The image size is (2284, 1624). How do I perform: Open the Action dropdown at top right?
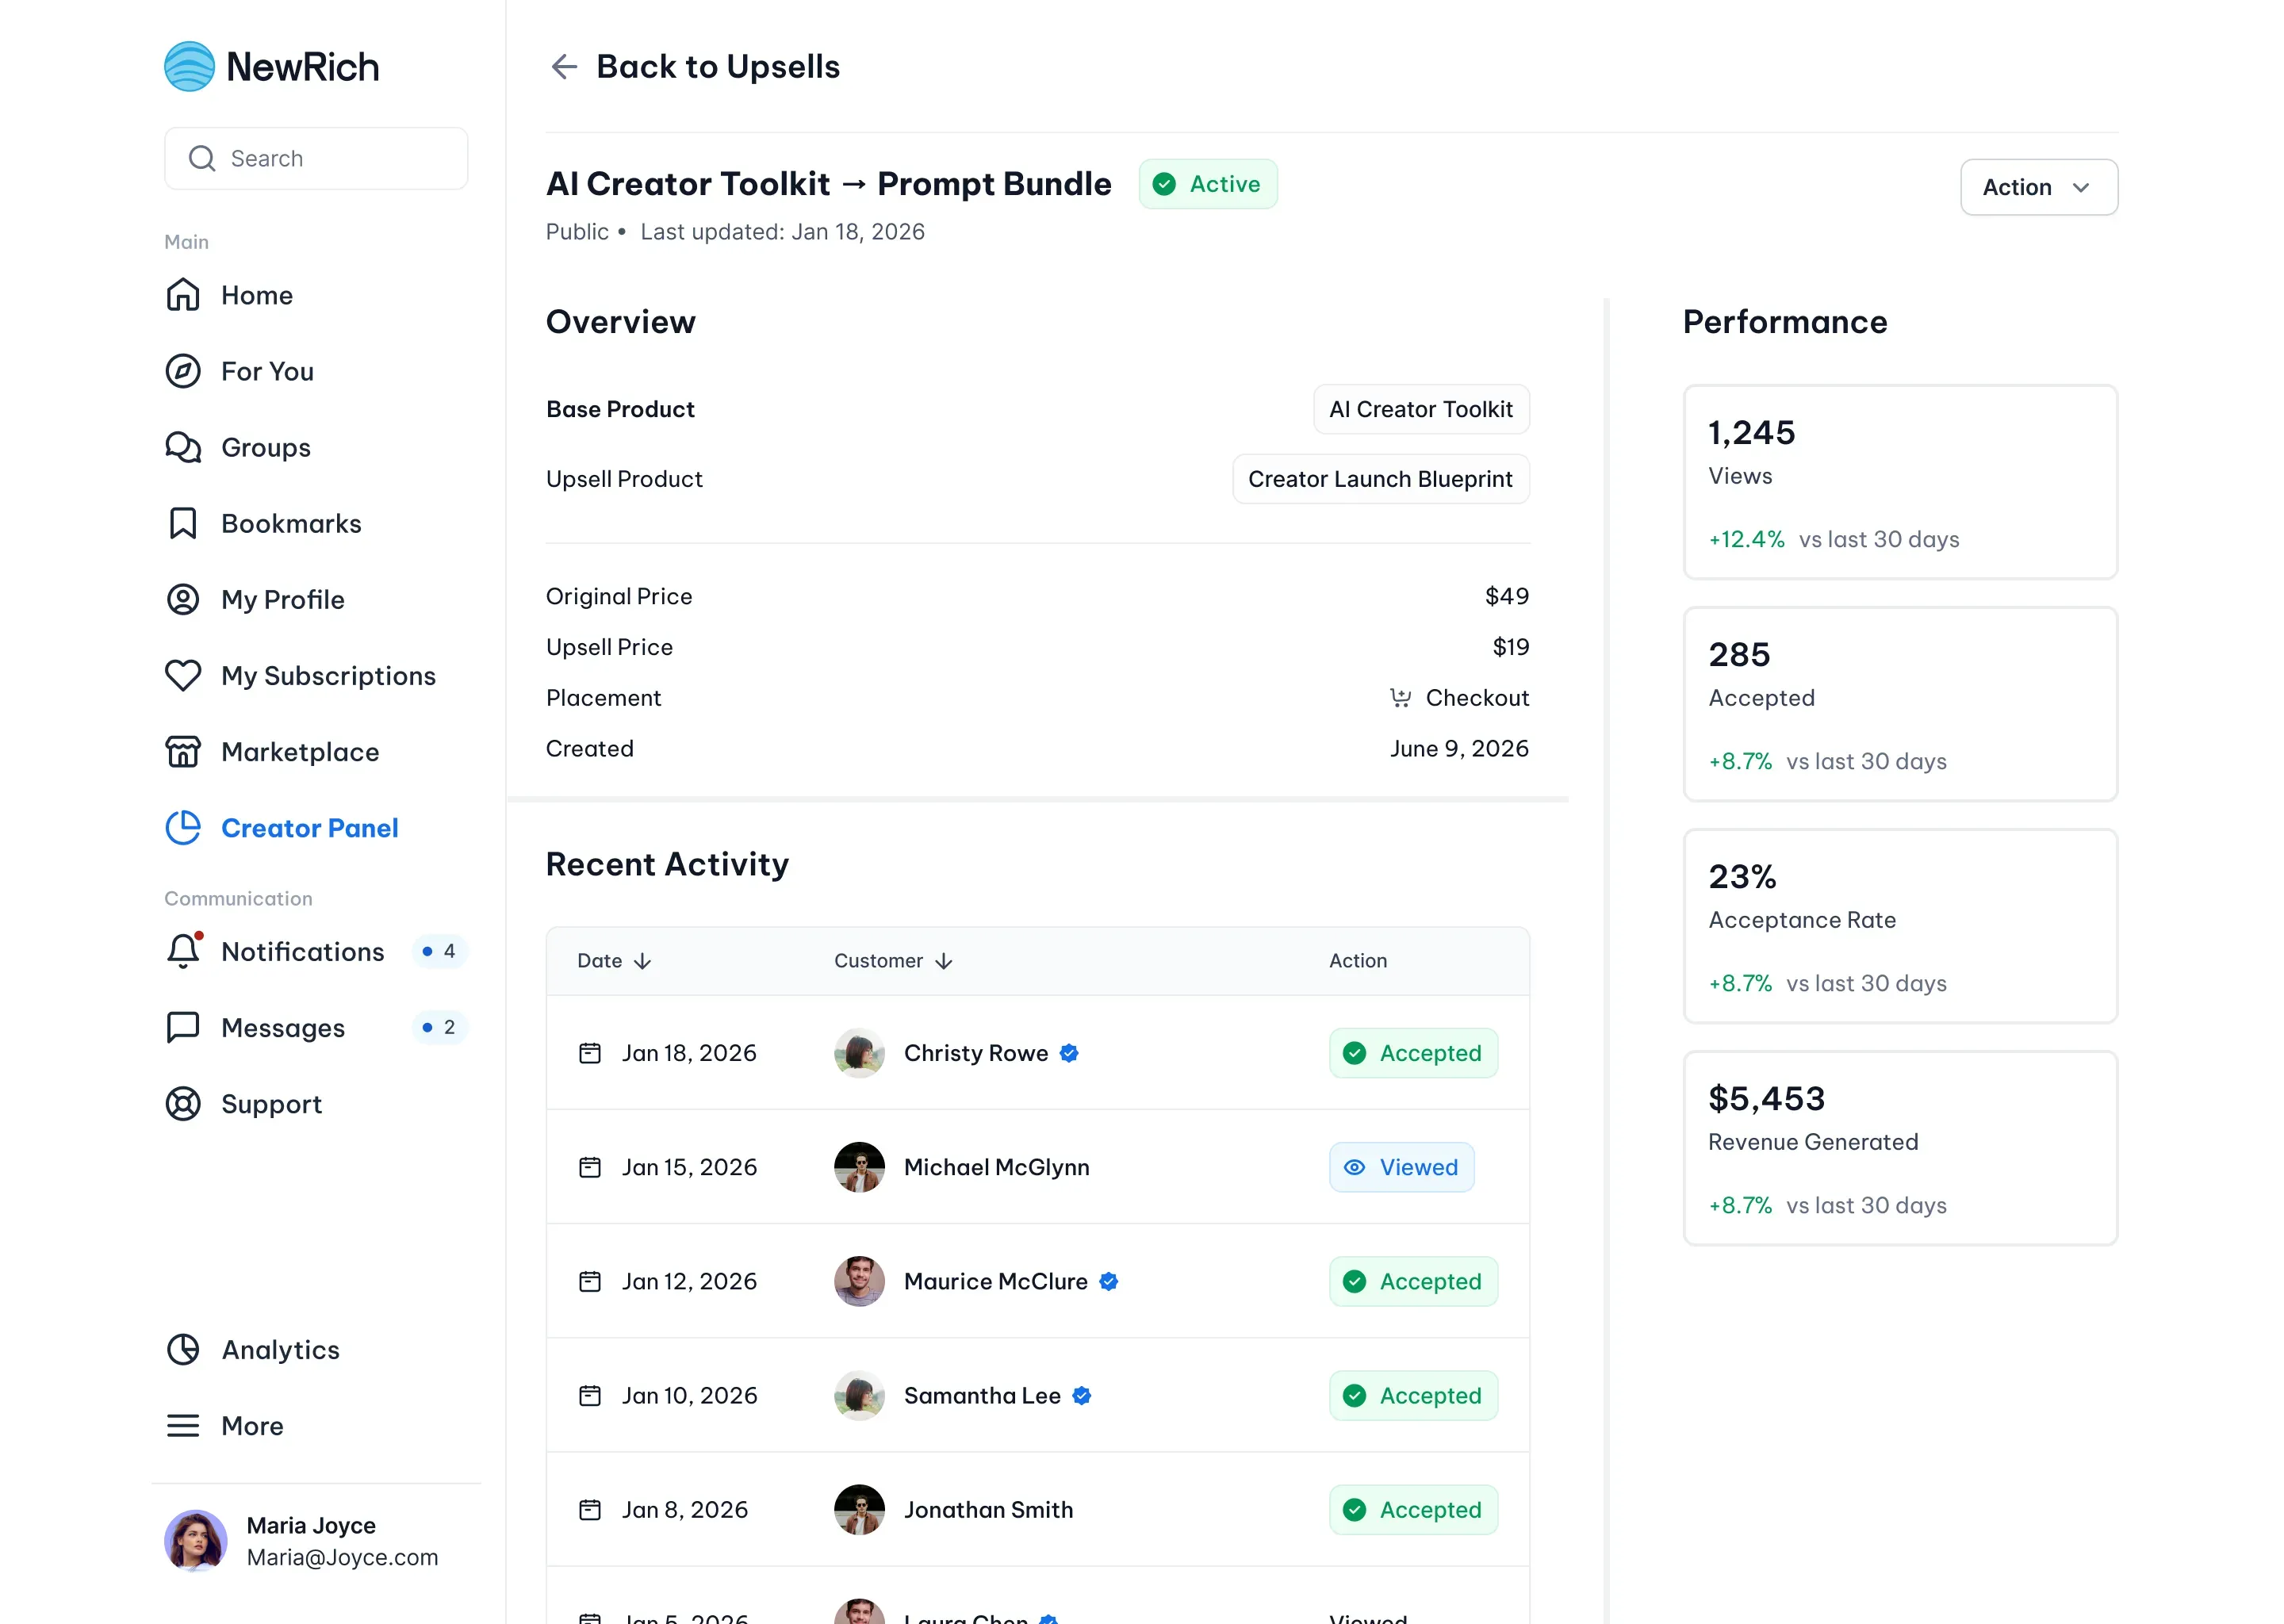[x=2038, y=187]
